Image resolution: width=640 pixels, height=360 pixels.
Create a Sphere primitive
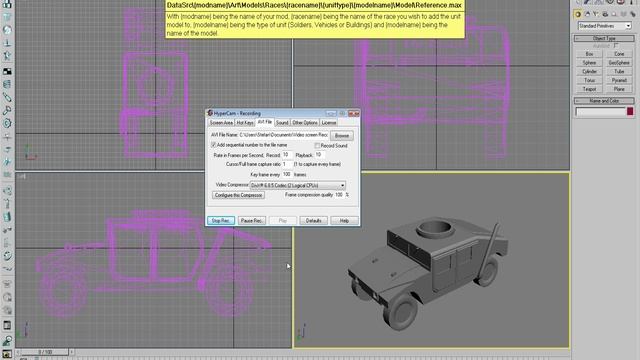pyautogui.click(x=589, y=63)
